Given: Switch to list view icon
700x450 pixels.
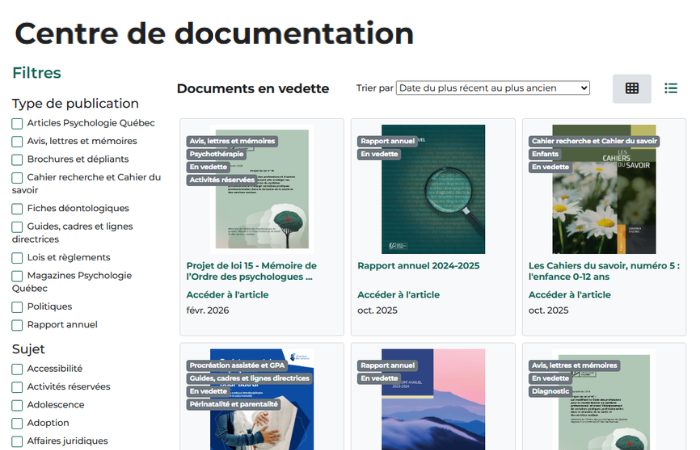Looking at the screenshot, I should [671, 88].
